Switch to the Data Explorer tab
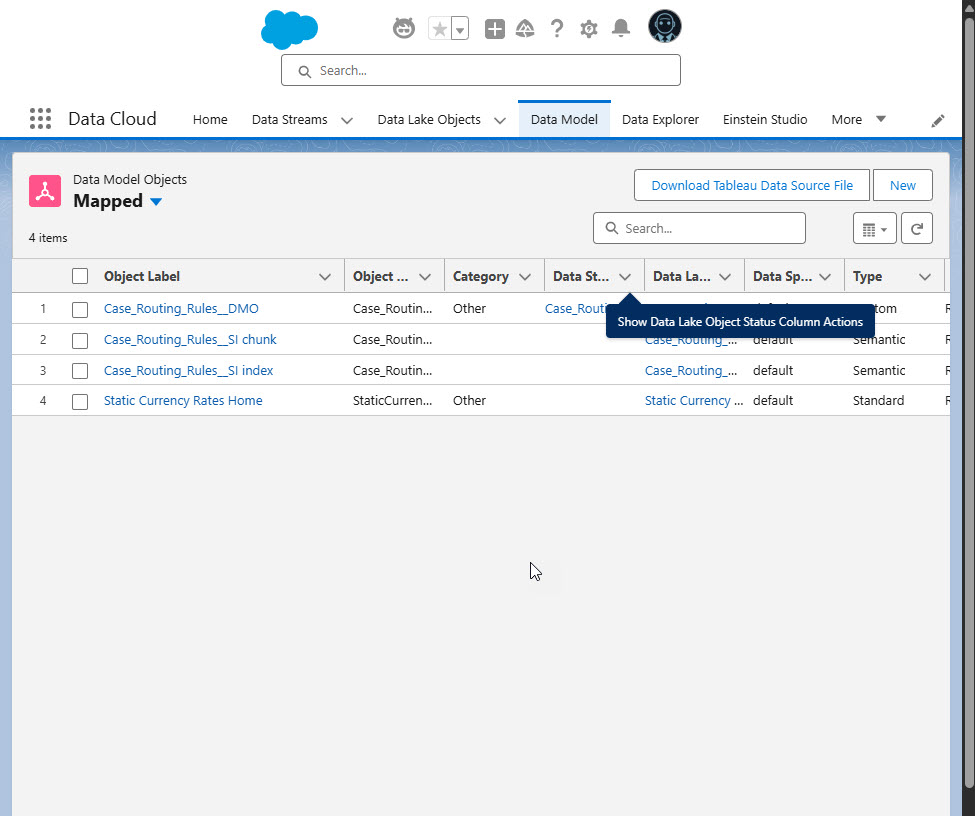Screen dimensions: 975x816 pos(660,119)
